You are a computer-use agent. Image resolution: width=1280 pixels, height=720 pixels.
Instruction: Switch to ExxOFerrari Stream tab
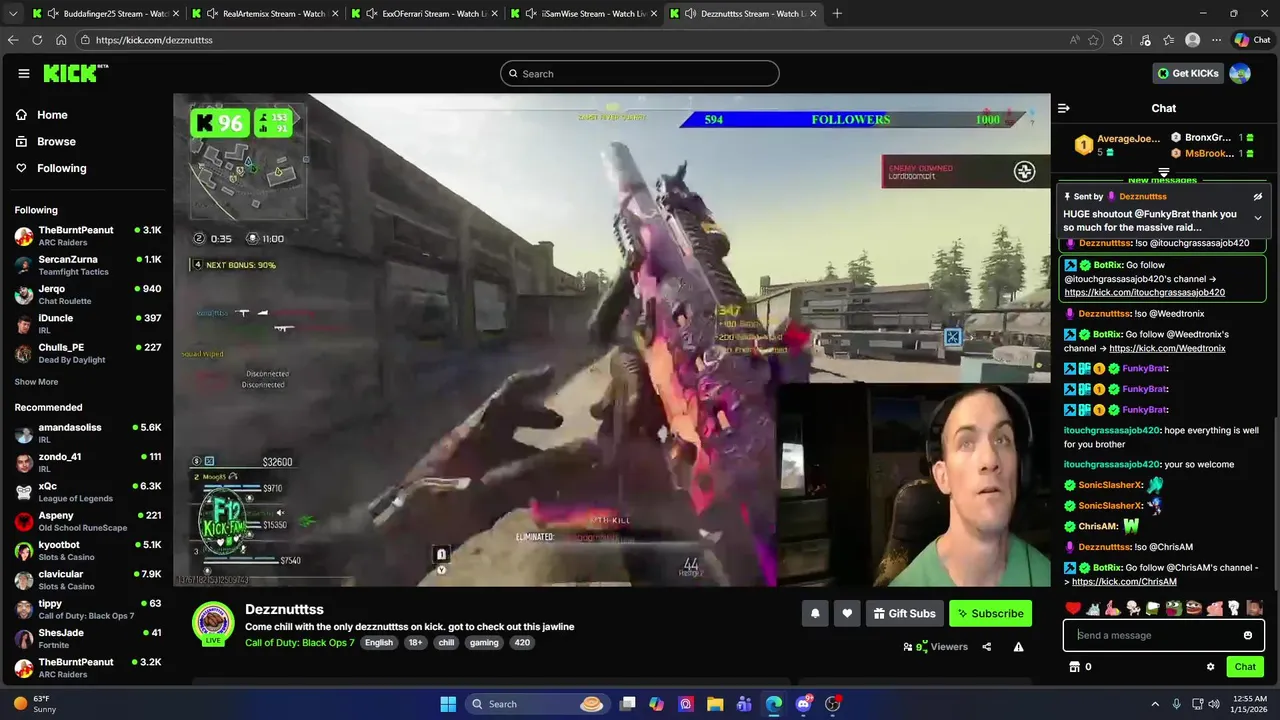point(424,13)
